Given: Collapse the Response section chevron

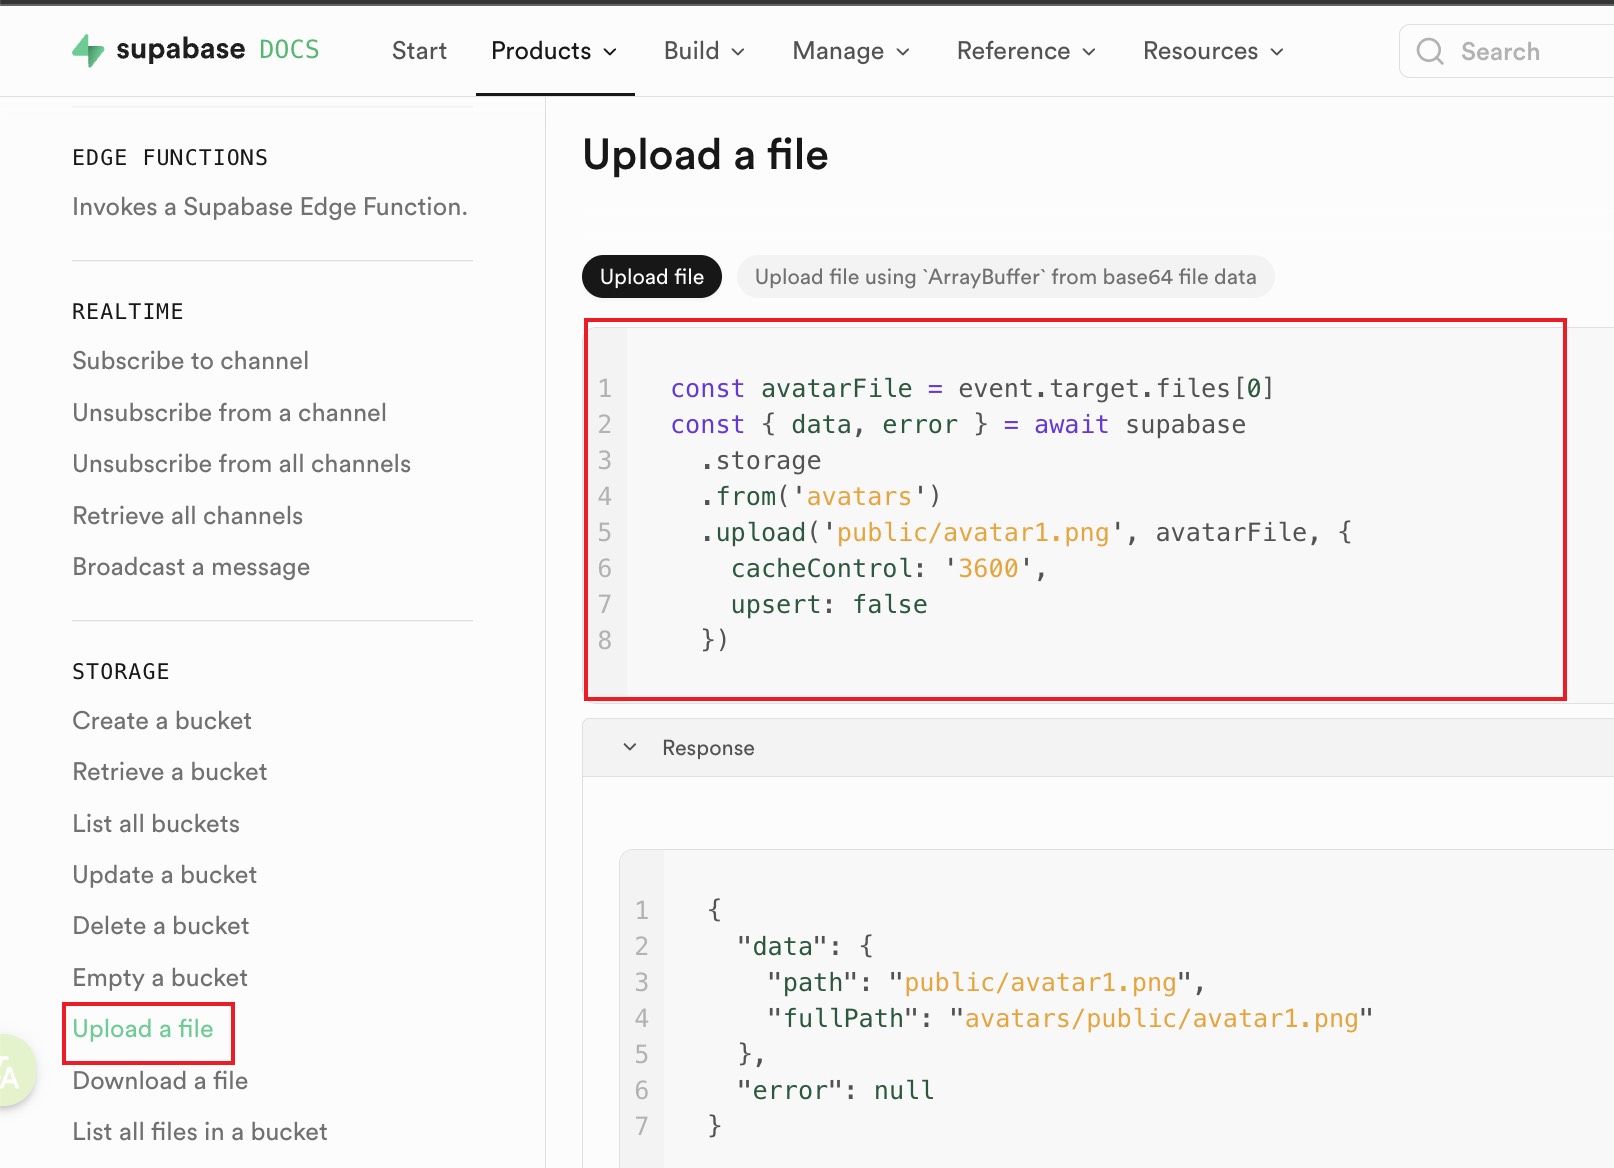Looking at the screenshot, I should [630, 747].
